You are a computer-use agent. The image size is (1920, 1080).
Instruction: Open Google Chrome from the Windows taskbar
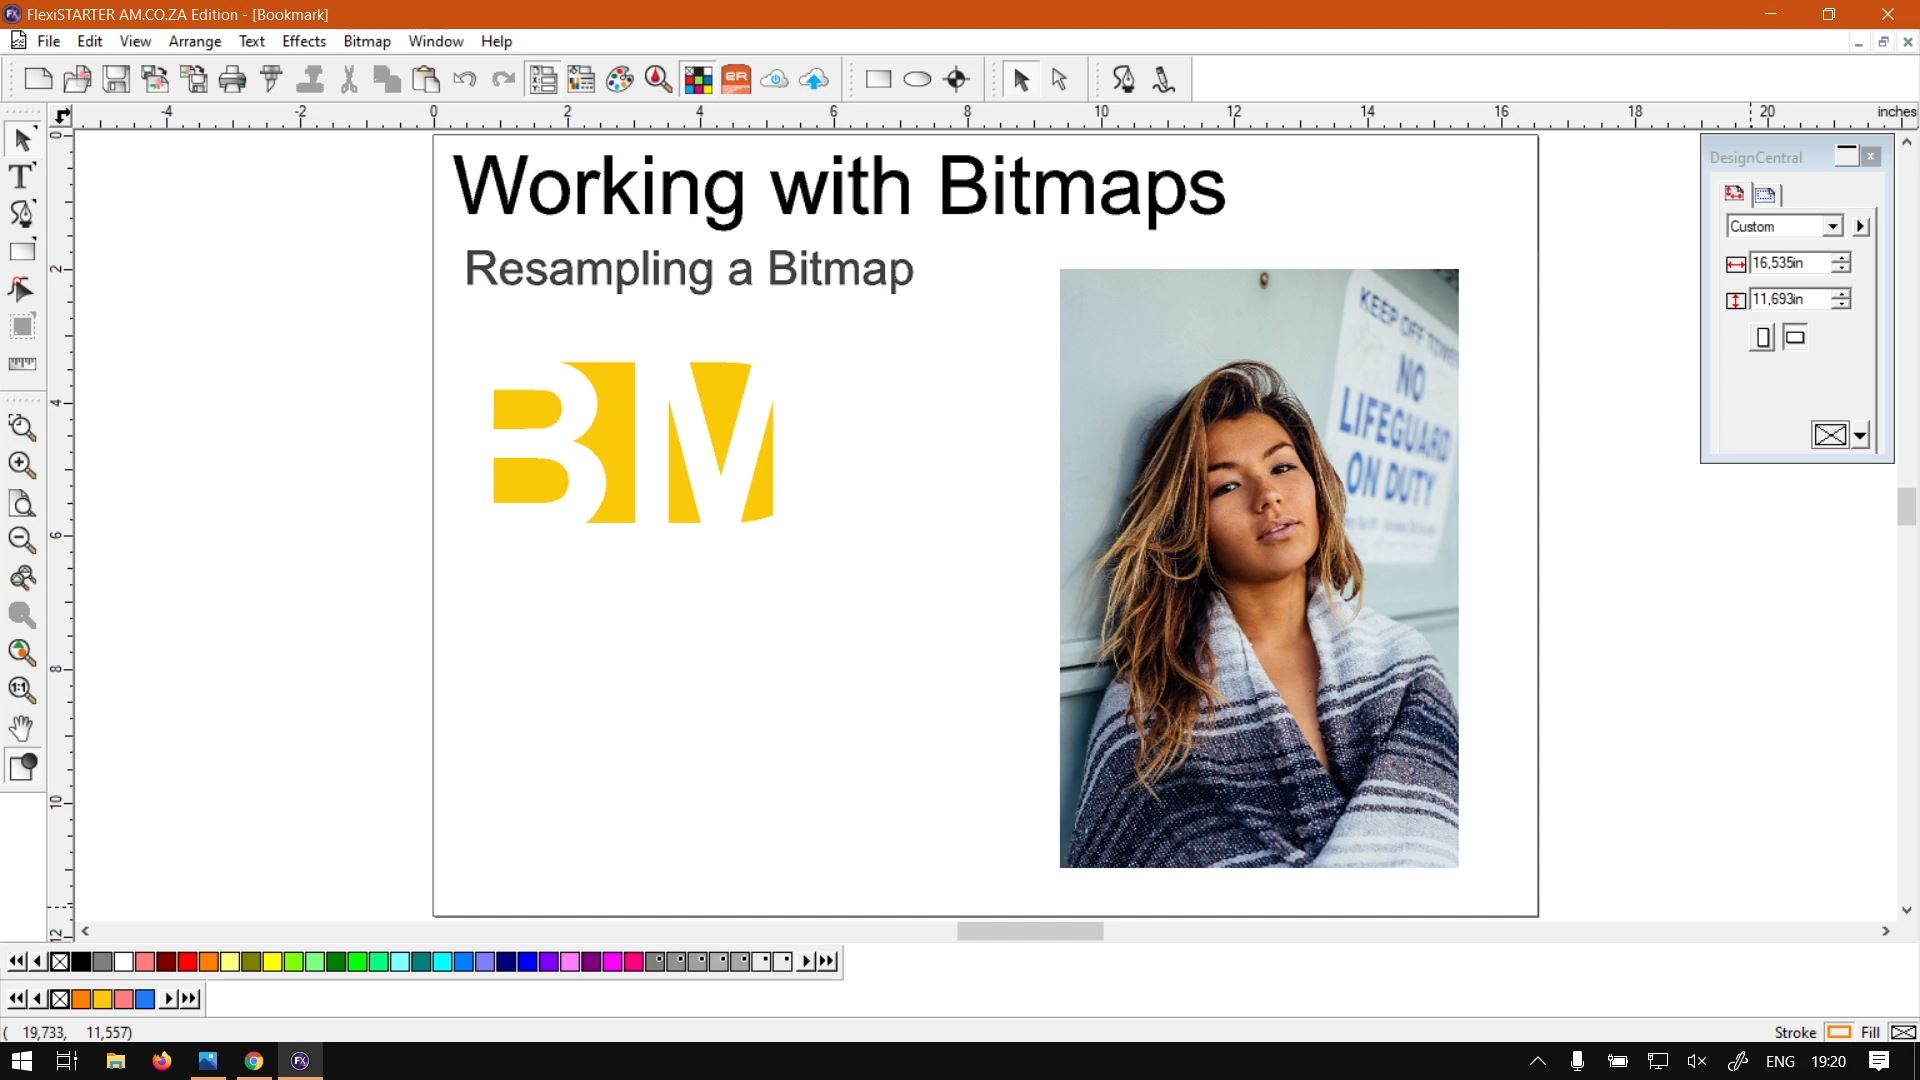(254, 1061)
